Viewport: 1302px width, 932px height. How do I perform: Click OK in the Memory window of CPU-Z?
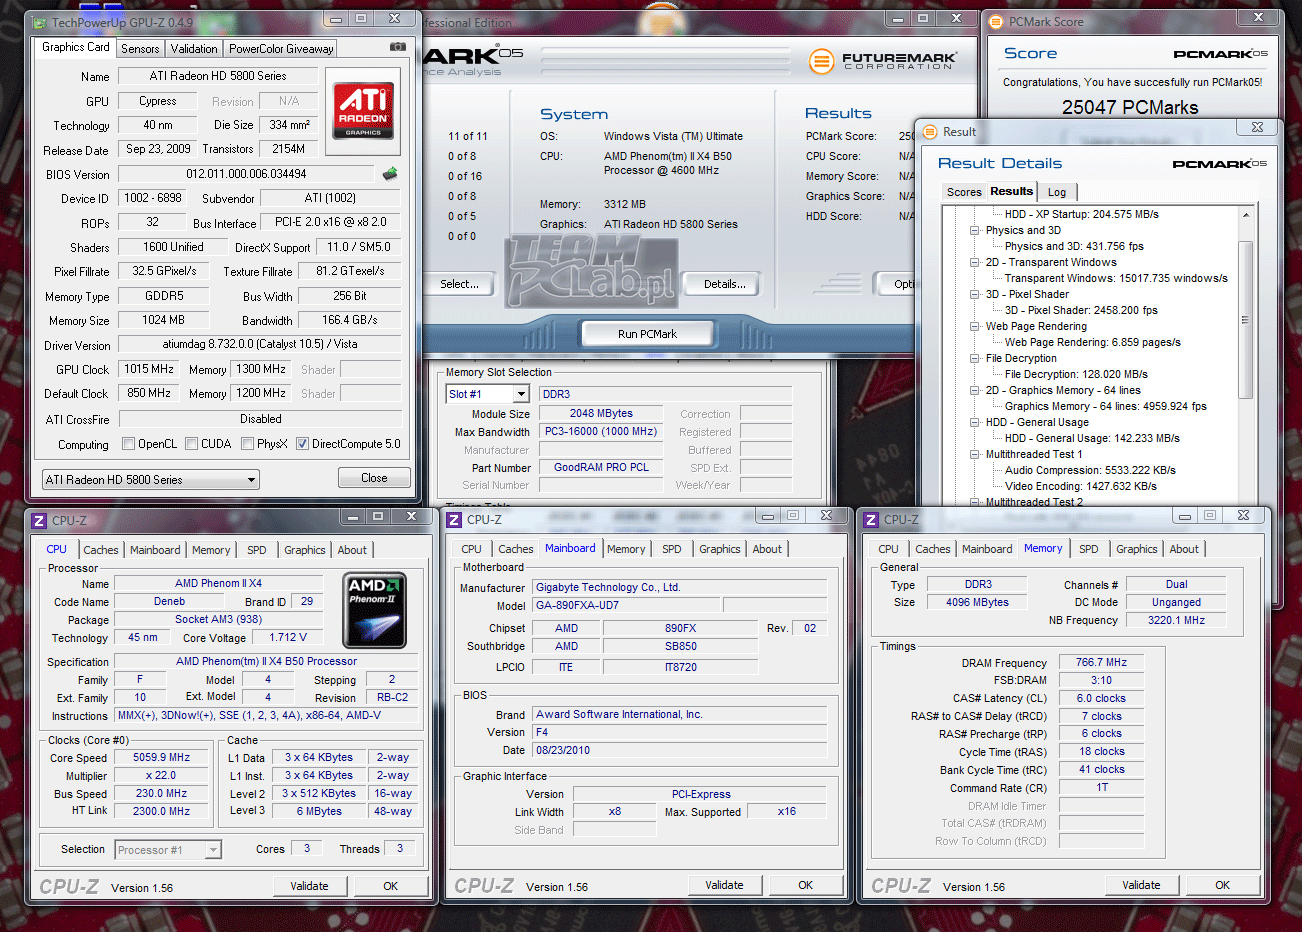click(1222, 885)
